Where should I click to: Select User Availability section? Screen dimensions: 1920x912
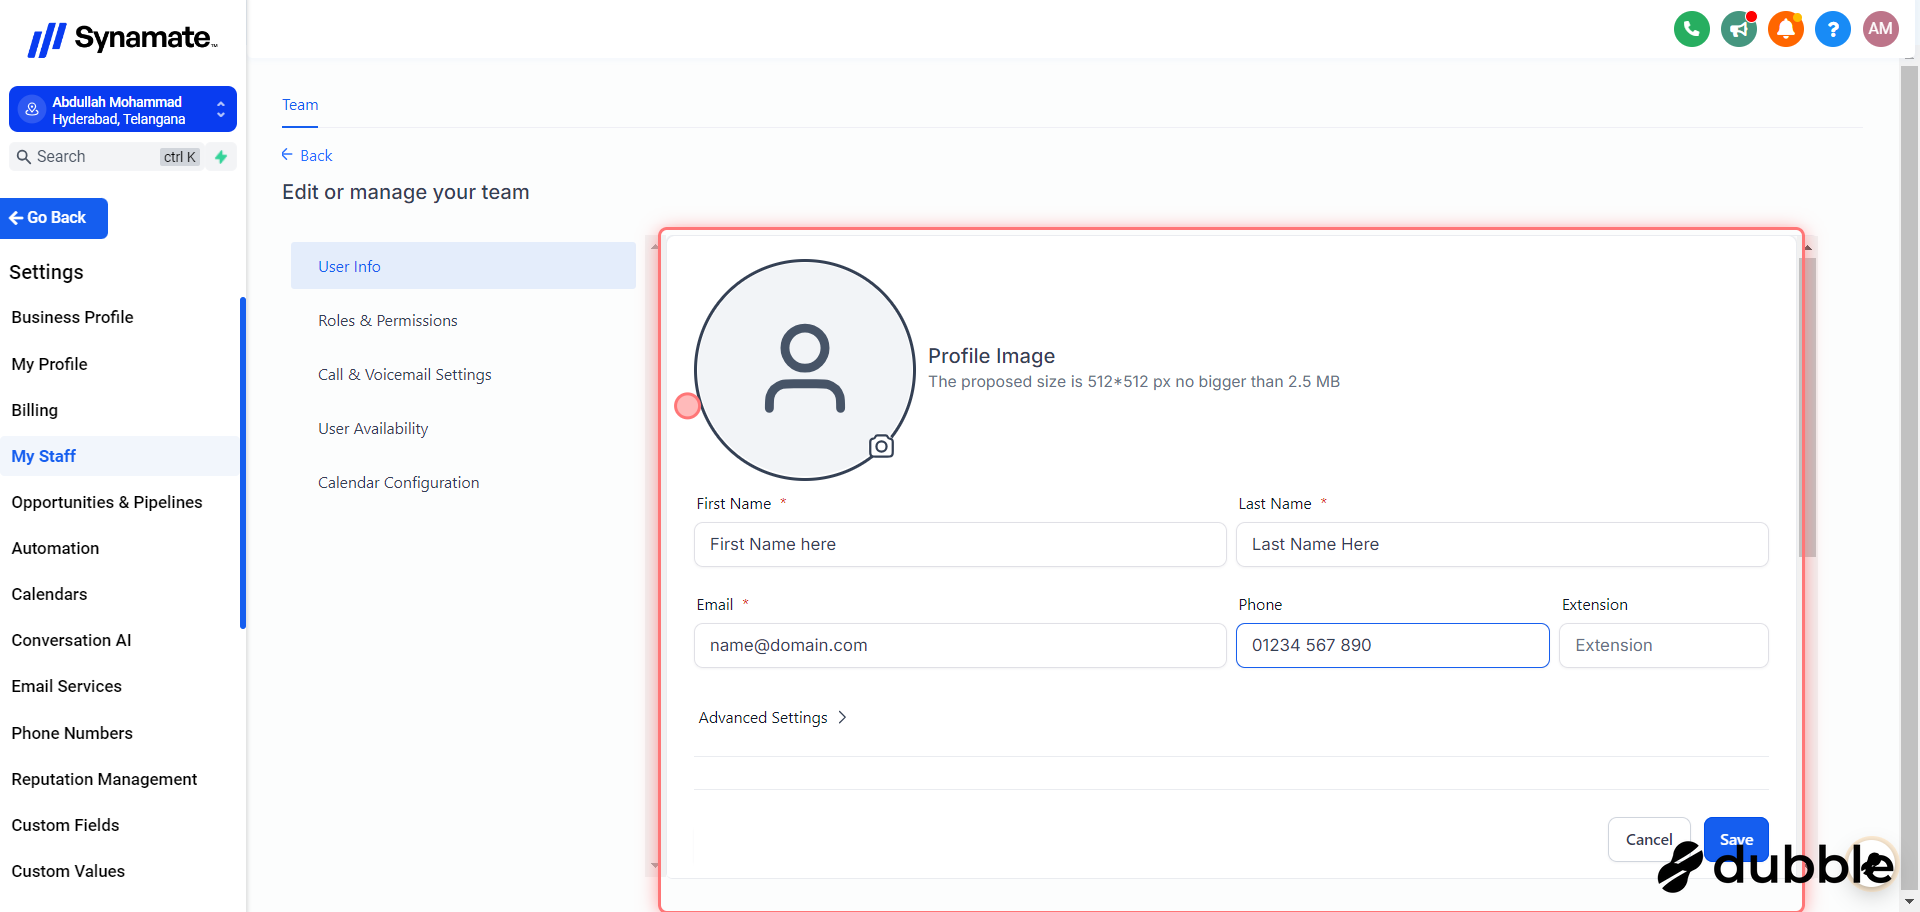[372, 429]
